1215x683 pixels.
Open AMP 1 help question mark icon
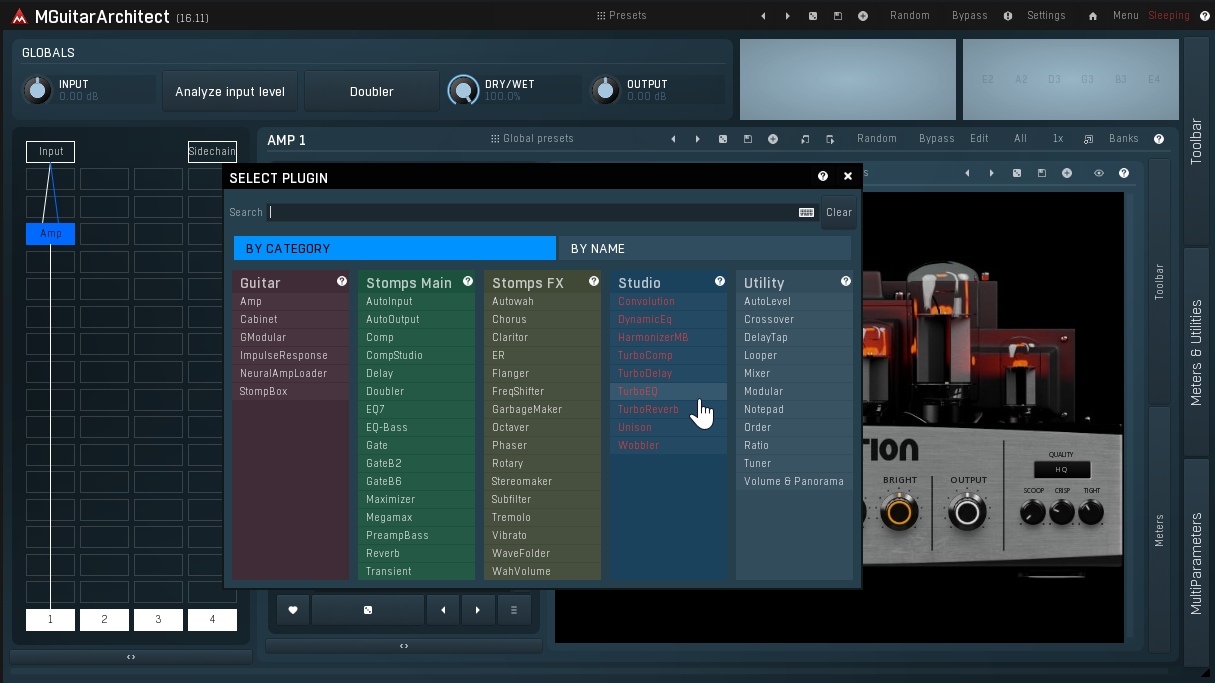click(1159, 139)
